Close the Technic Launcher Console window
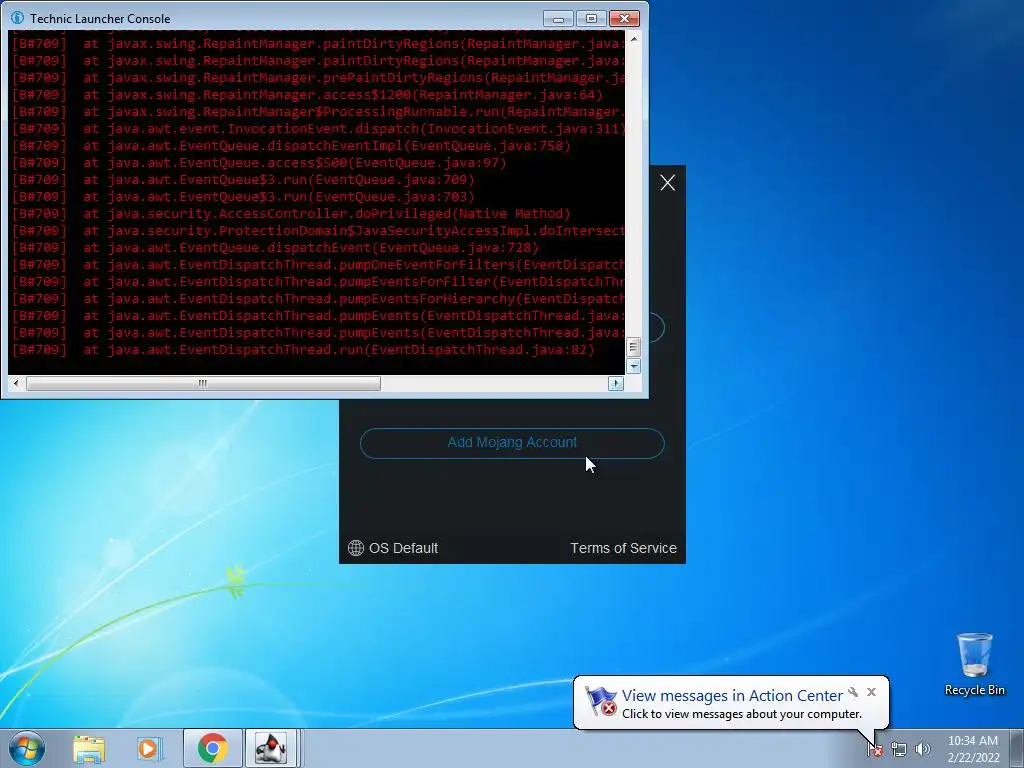 tap(624, 18)
